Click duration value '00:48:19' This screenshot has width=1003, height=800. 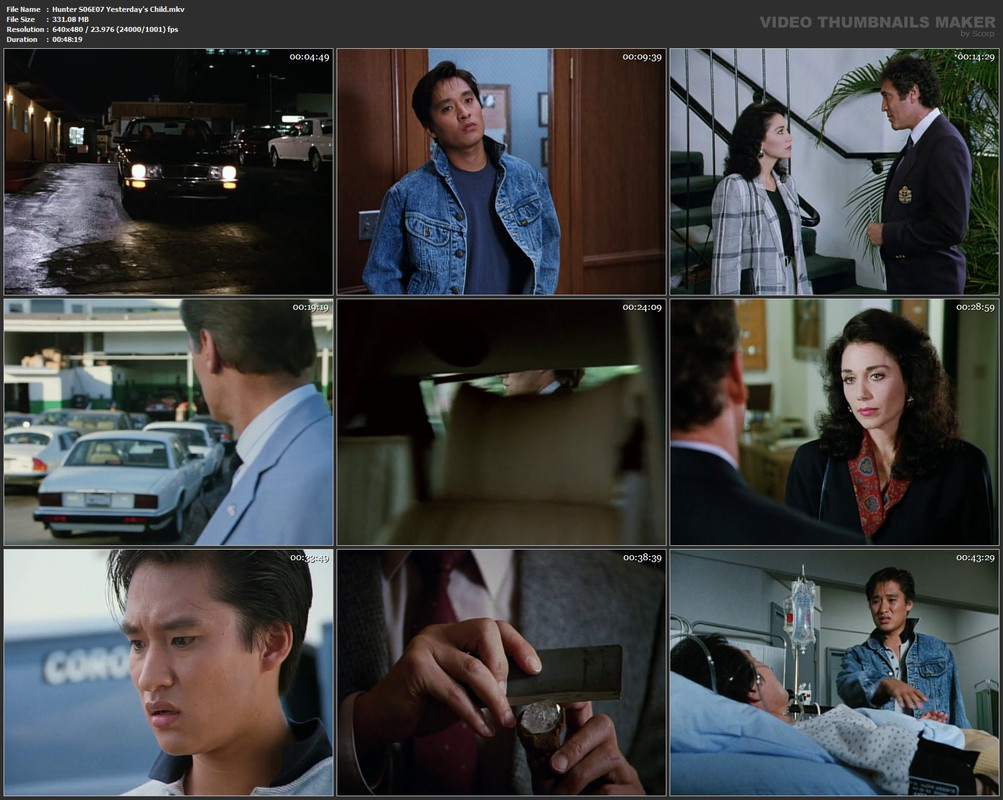coord(67,40)
